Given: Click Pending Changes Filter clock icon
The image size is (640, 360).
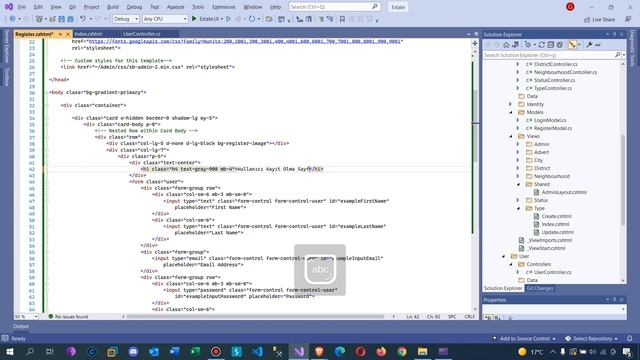Looking at the screenshot, I should 528,45.
